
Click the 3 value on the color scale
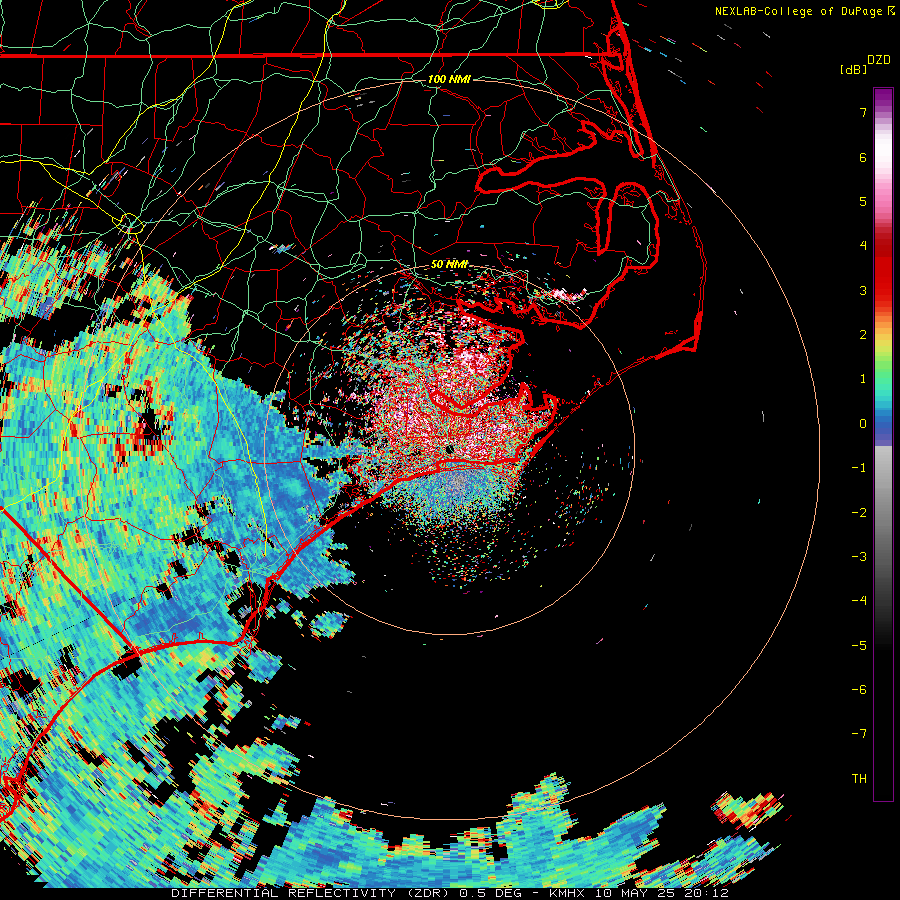[x=863, y=290]
